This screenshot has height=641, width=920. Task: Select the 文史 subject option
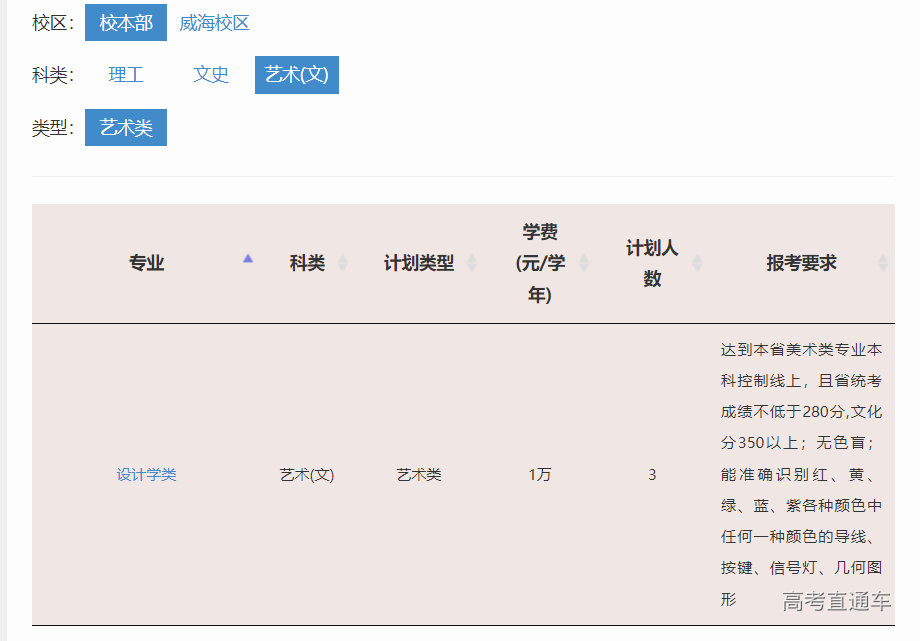211,74
